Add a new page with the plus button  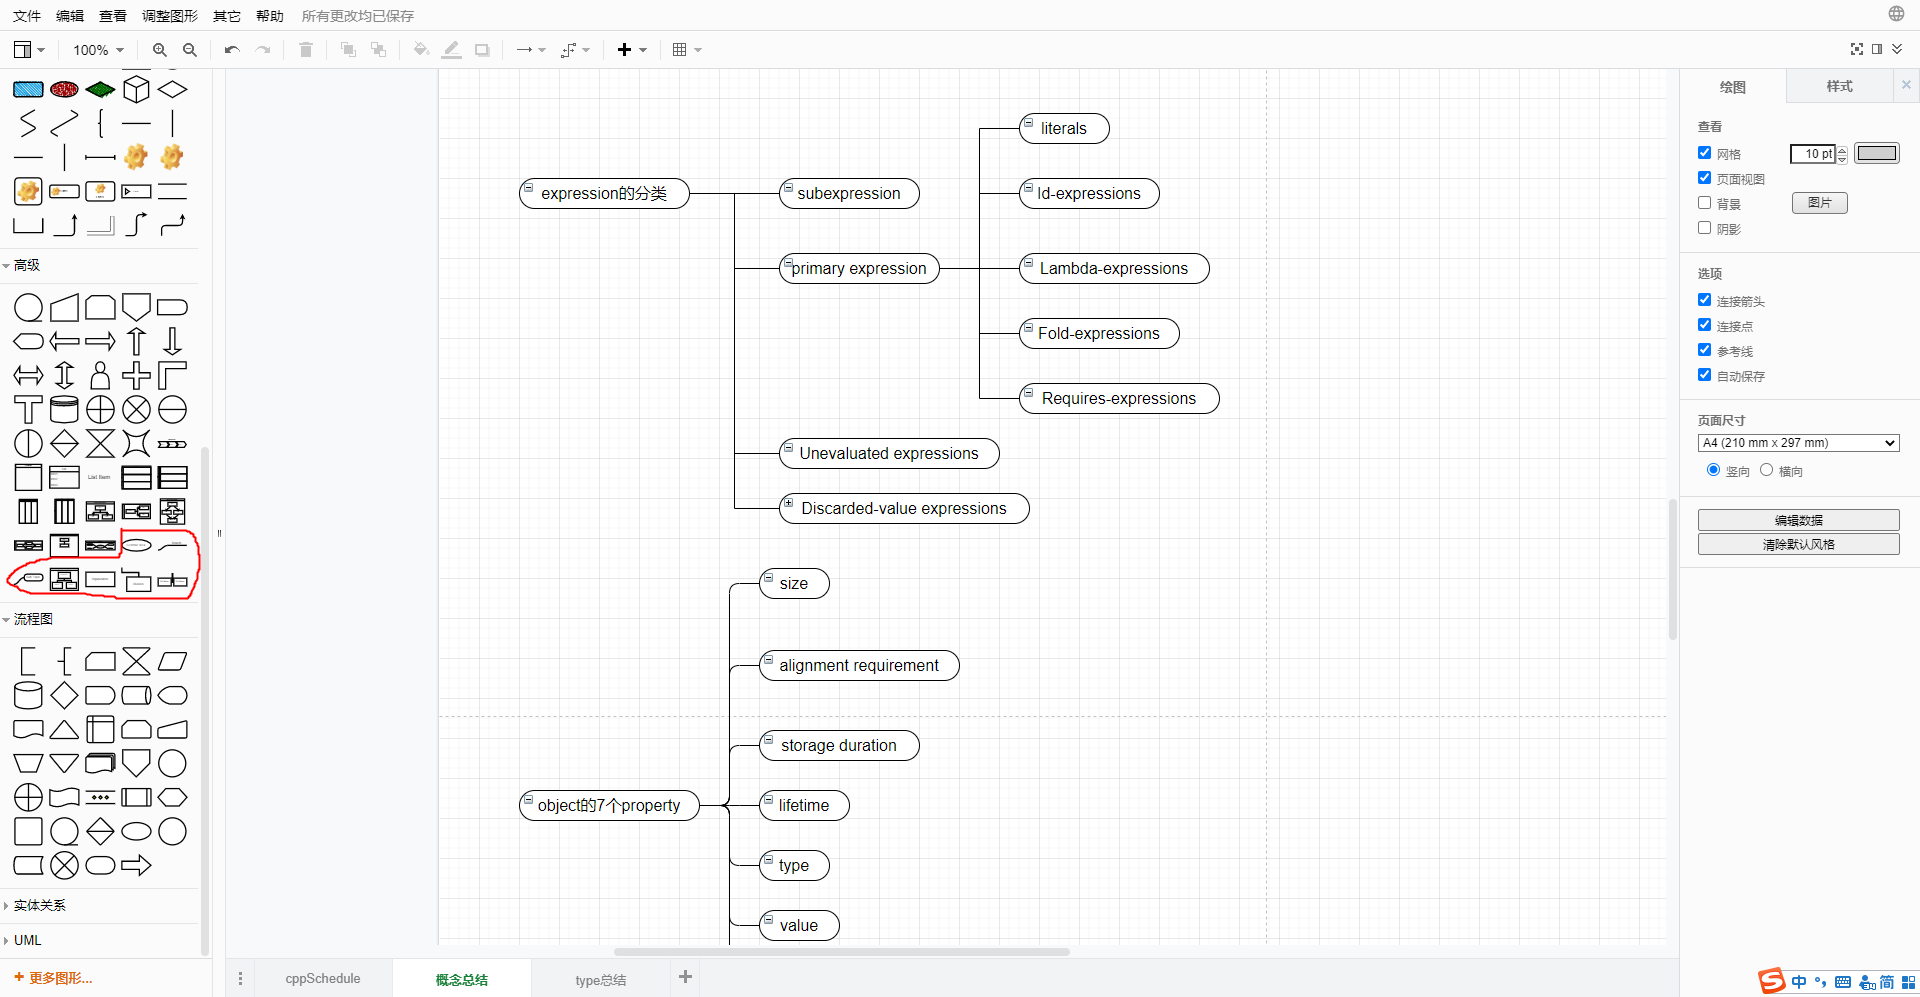[685, 977]
